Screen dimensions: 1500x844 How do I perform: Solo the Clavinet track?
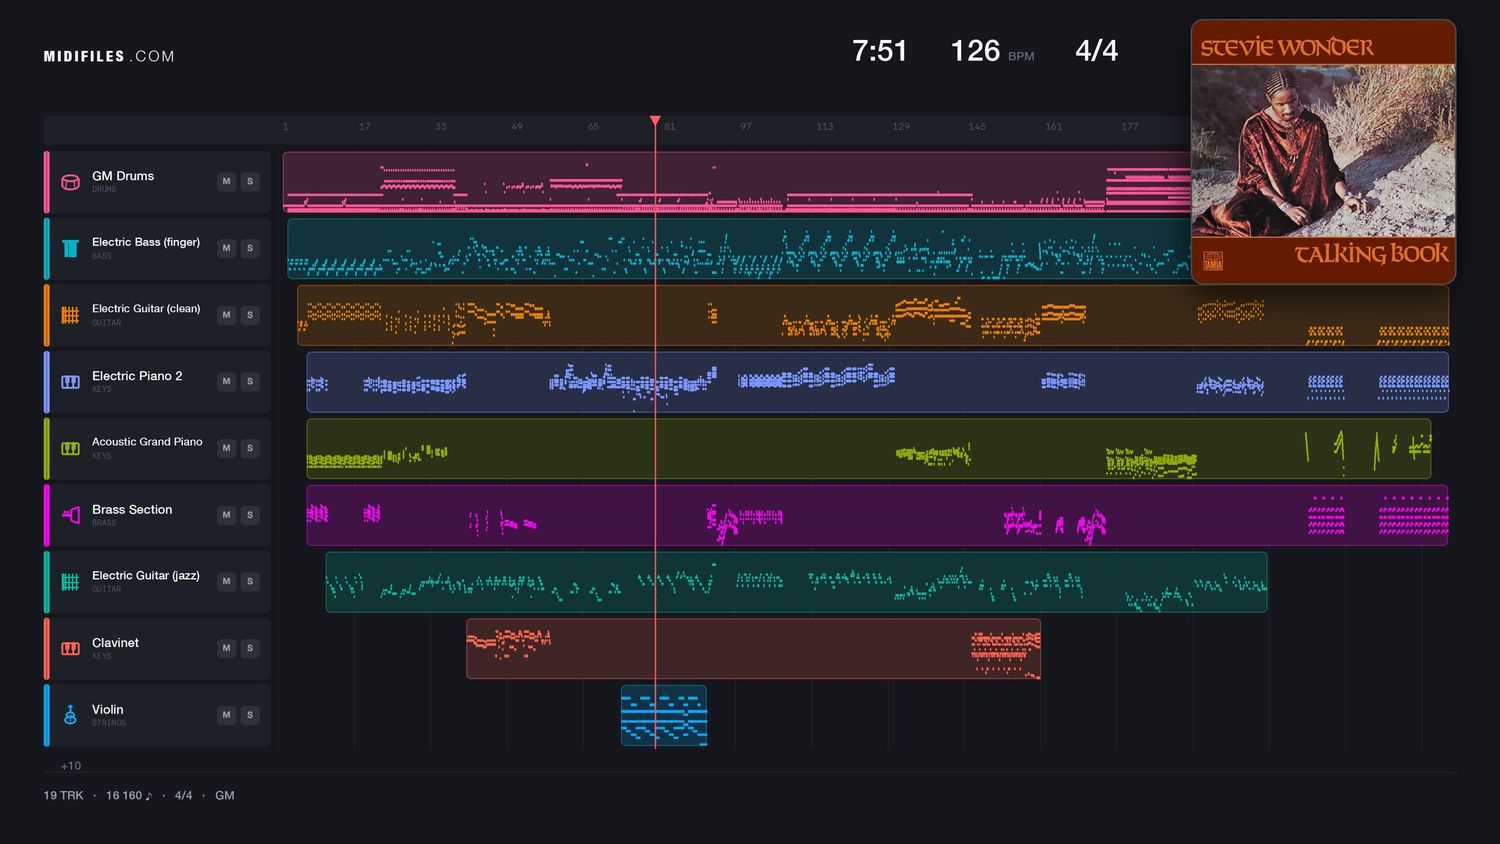[250, 648]
